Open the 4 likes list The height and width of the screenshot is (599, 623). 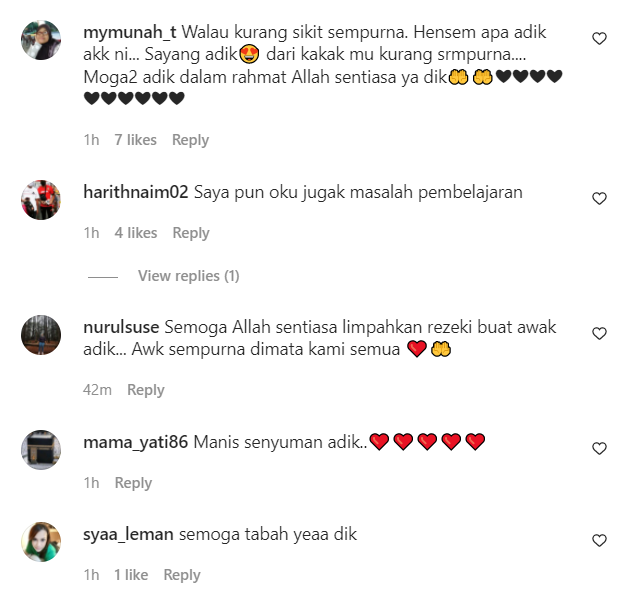tap(136, 233)
